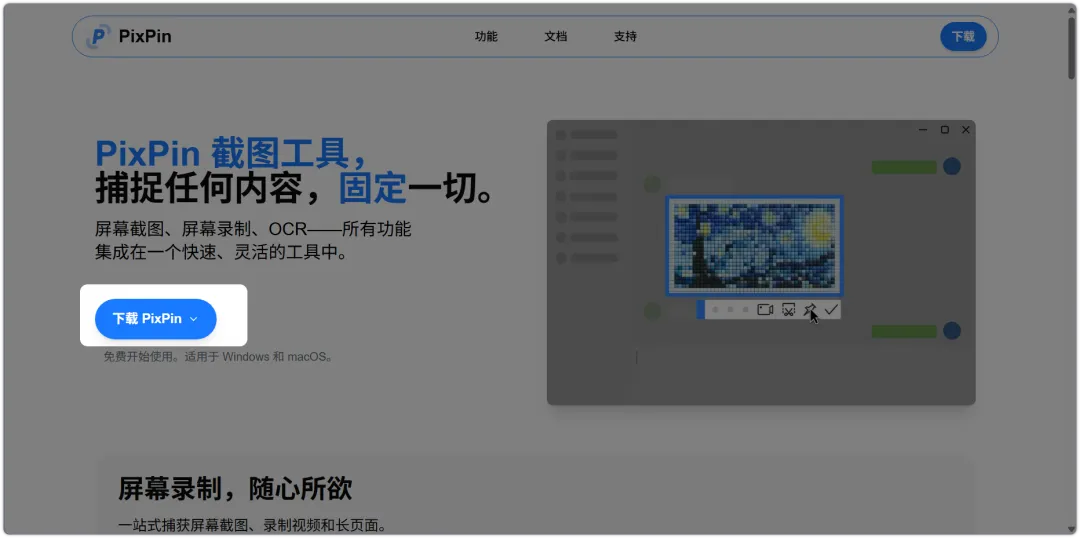1080x538 pixels.
Task: Click the PixPin 截图工具 headline text
Action: [233, 152]
